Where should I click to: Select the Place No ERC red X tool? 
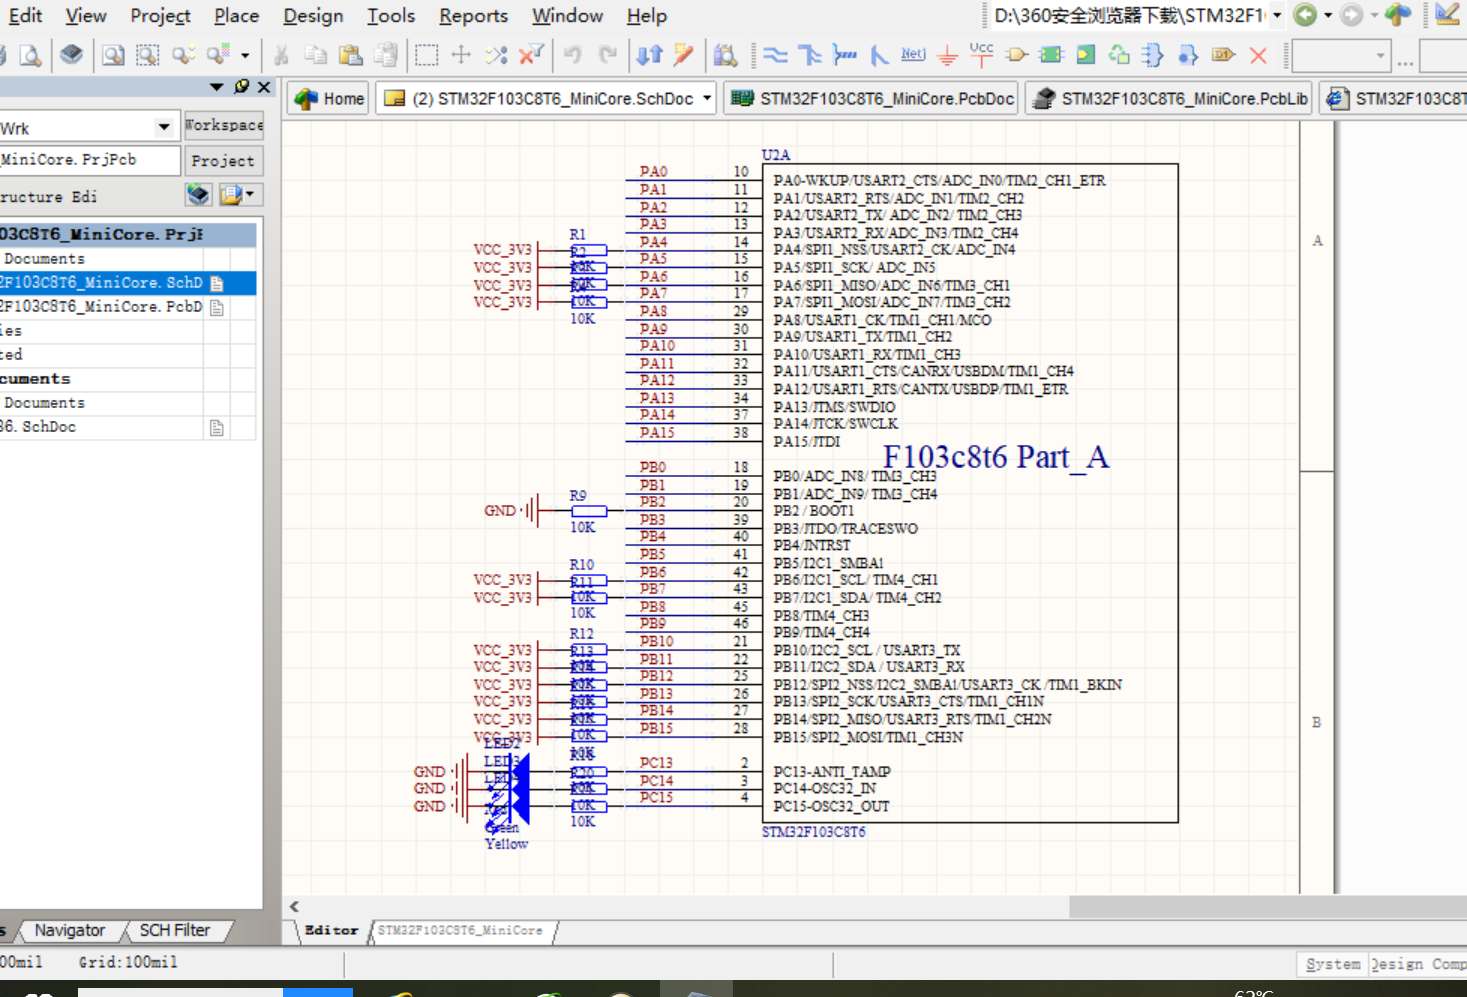pos(1258,55)
